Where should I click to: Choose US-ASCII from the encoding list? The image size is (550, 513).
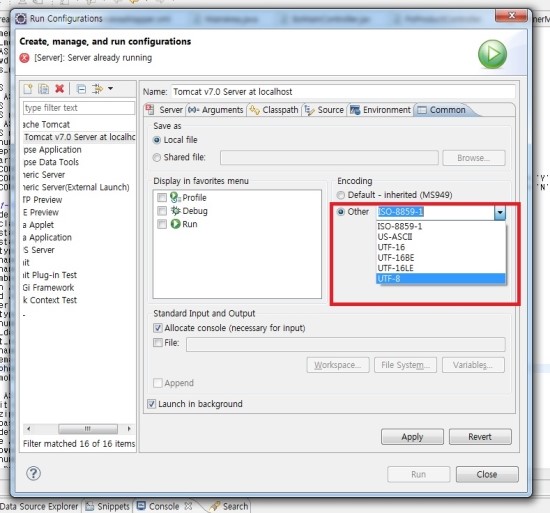point(441,237)
